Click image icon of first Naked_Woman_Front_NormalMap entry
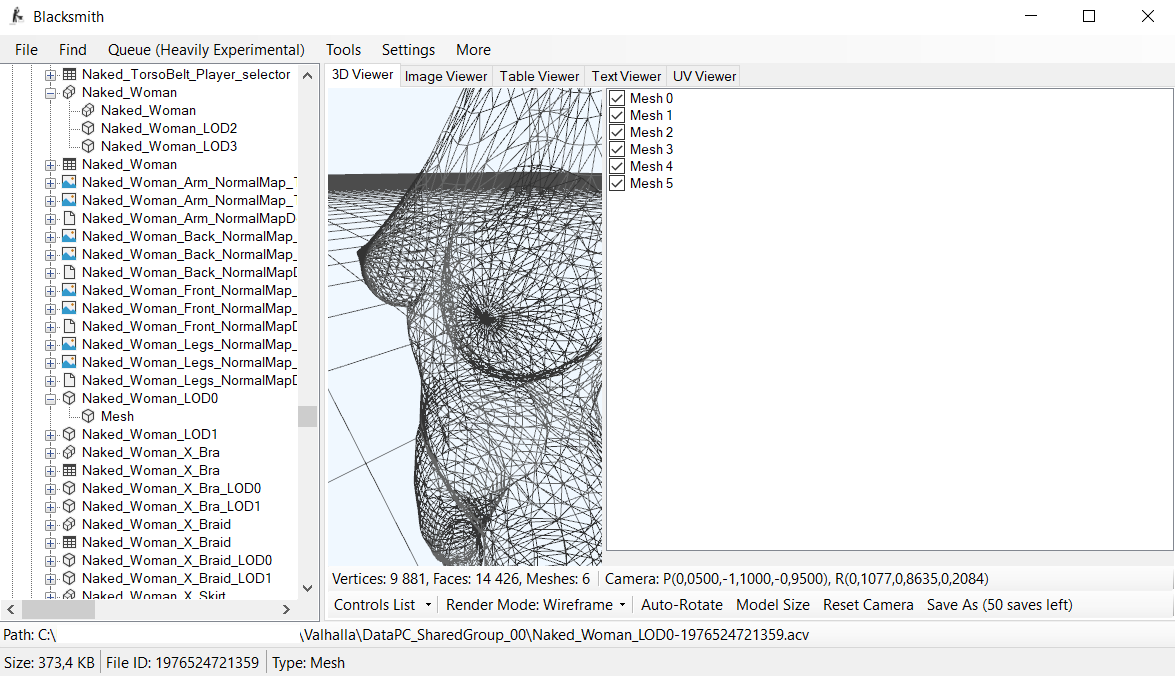This screenshot has width=1175, height=676. 69,290
